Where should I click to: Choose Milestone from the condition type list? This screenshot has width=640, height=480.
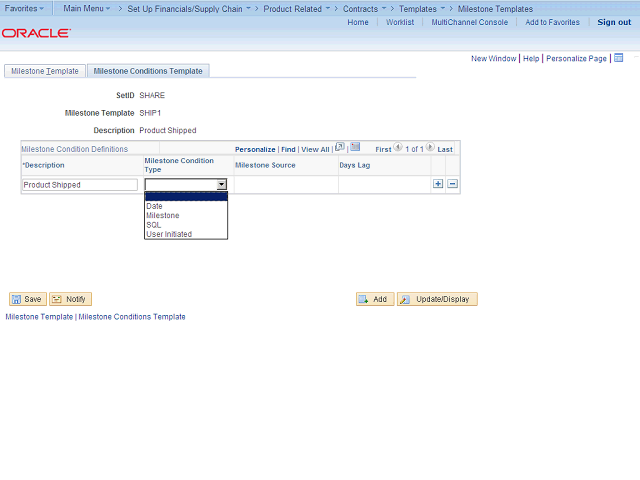click(x=186, y=216)
